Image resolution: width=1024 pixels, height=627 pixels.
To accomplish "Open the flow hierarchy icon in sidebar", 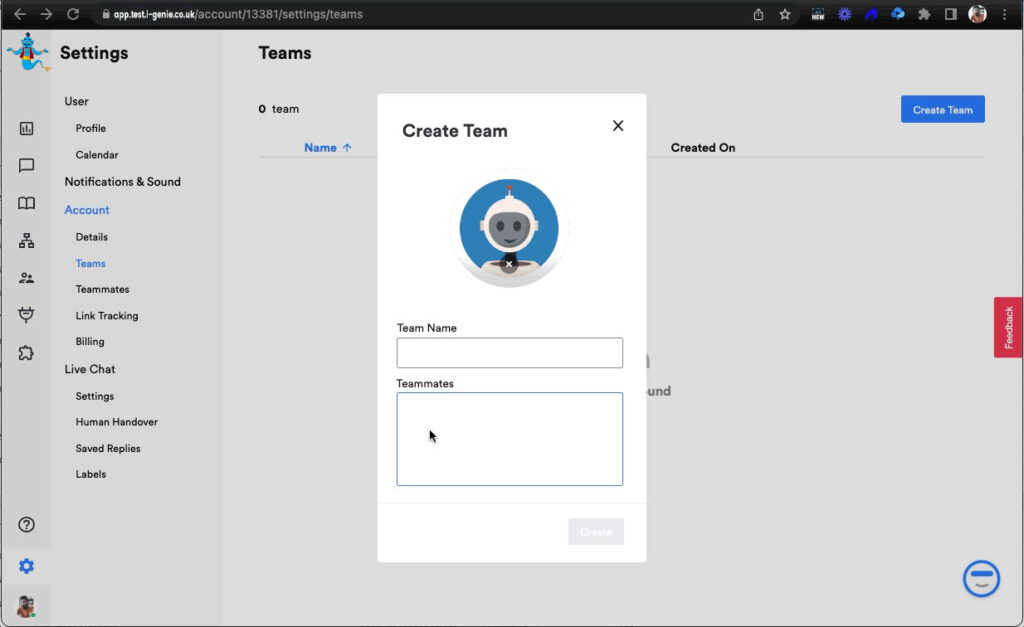I will click(x=26, y=241).
